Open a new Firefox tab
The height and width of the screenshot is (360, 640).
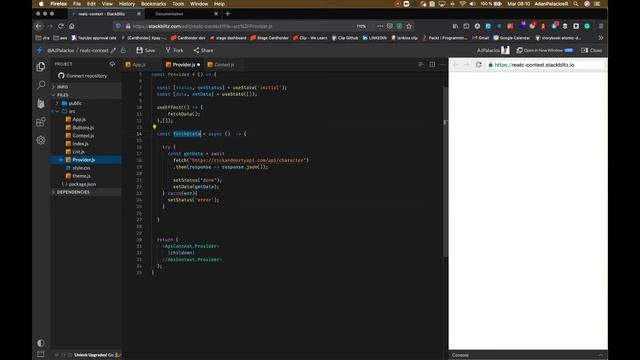[x=228, y=14]
